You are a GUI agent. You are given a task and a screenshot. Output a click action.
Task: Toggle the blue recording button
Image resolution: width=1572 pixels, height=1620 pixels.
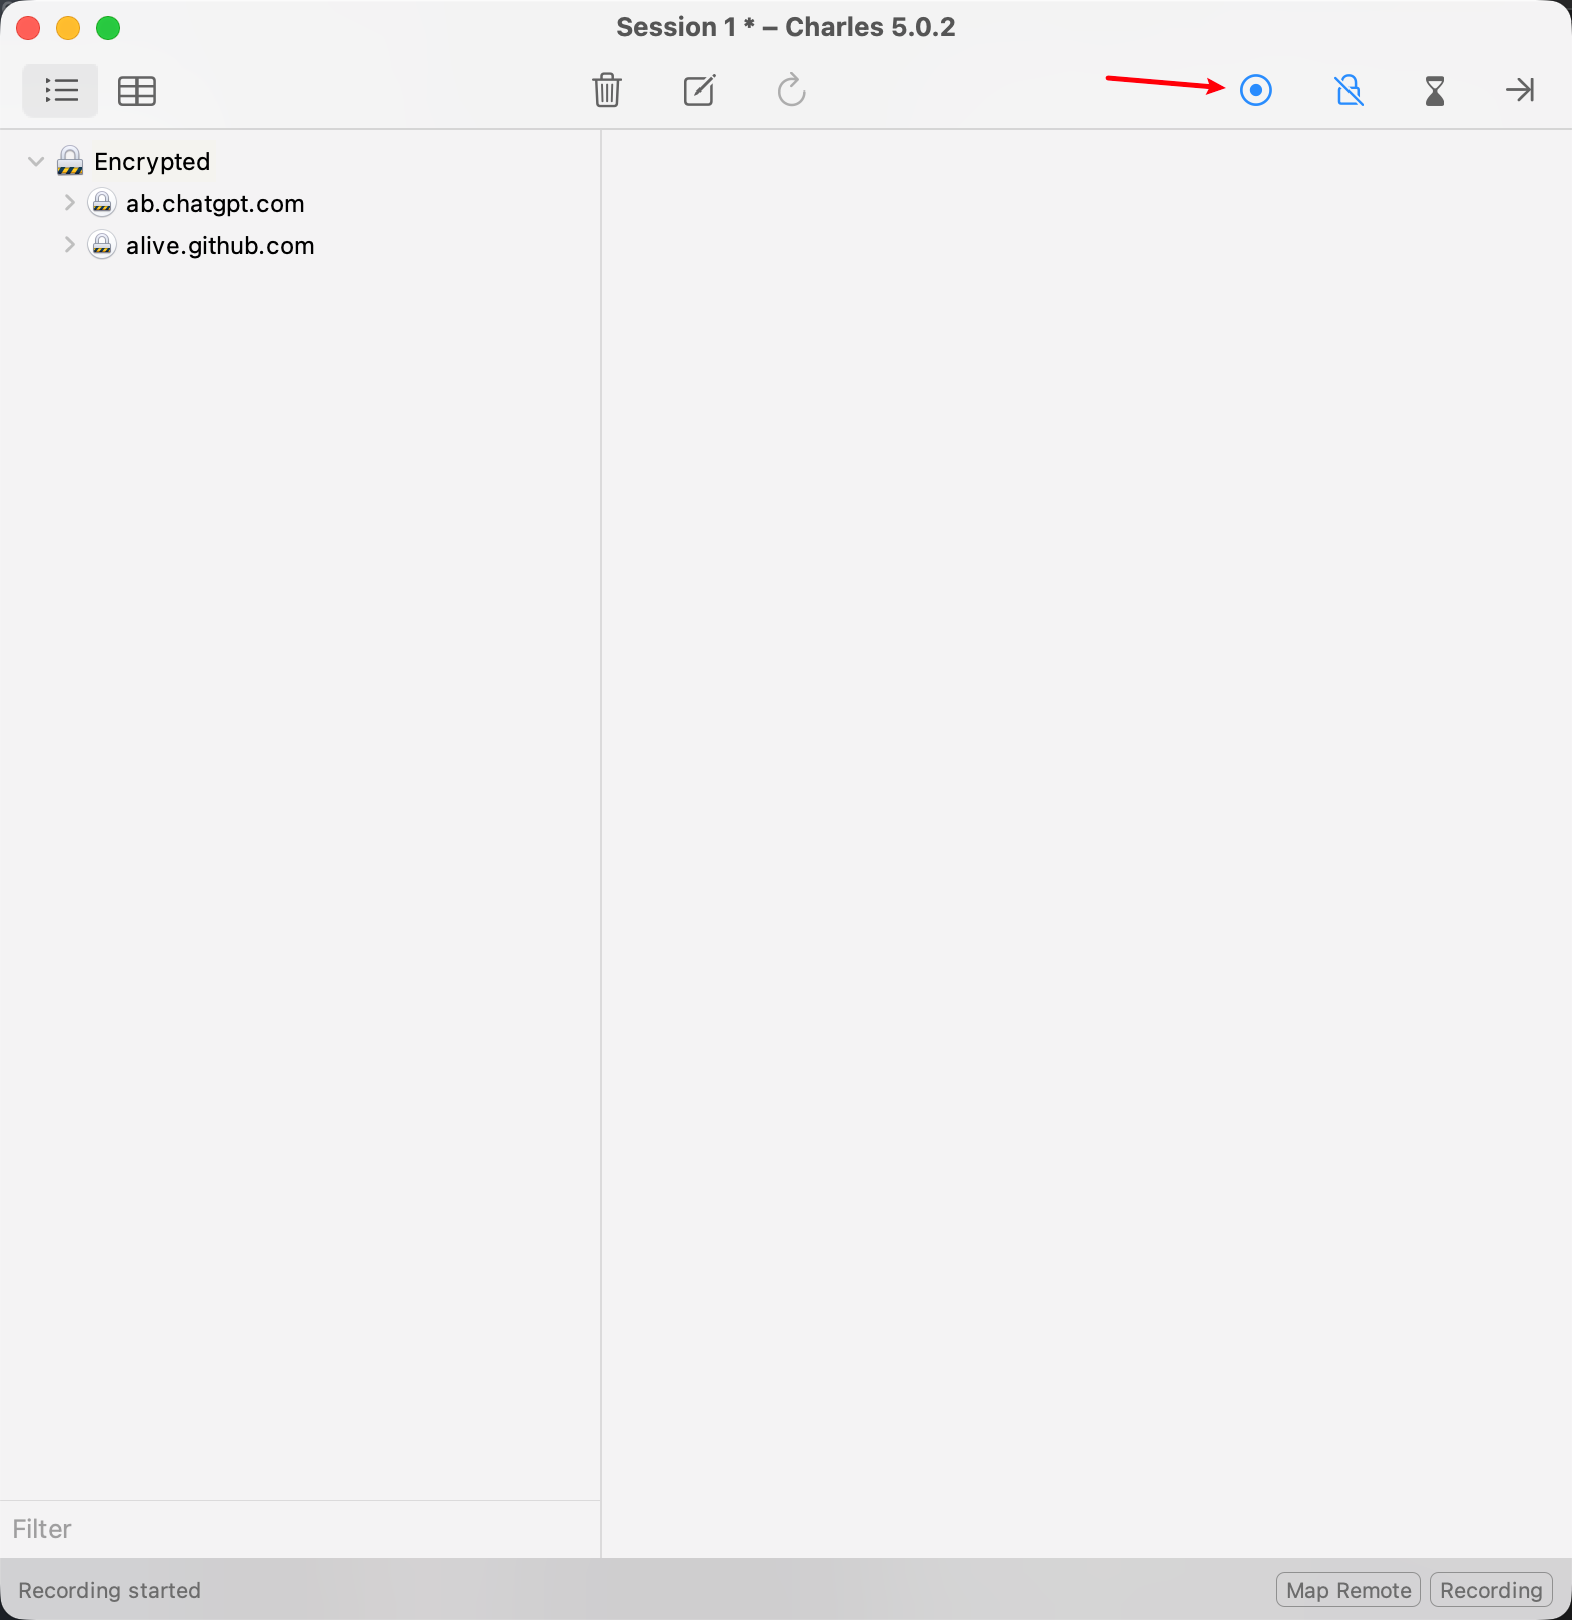tap(1256, 90)
